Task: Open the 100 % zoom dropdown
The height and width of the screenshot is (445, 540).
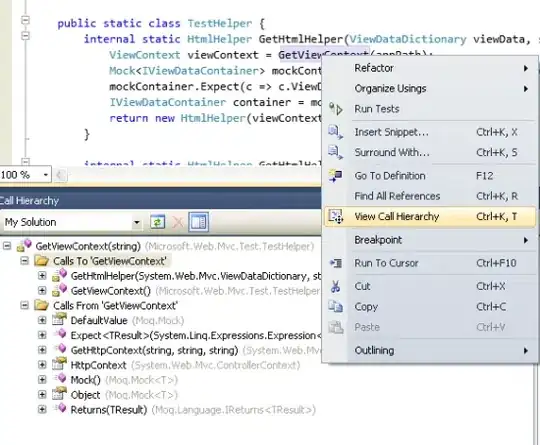Action: (45, 175)
